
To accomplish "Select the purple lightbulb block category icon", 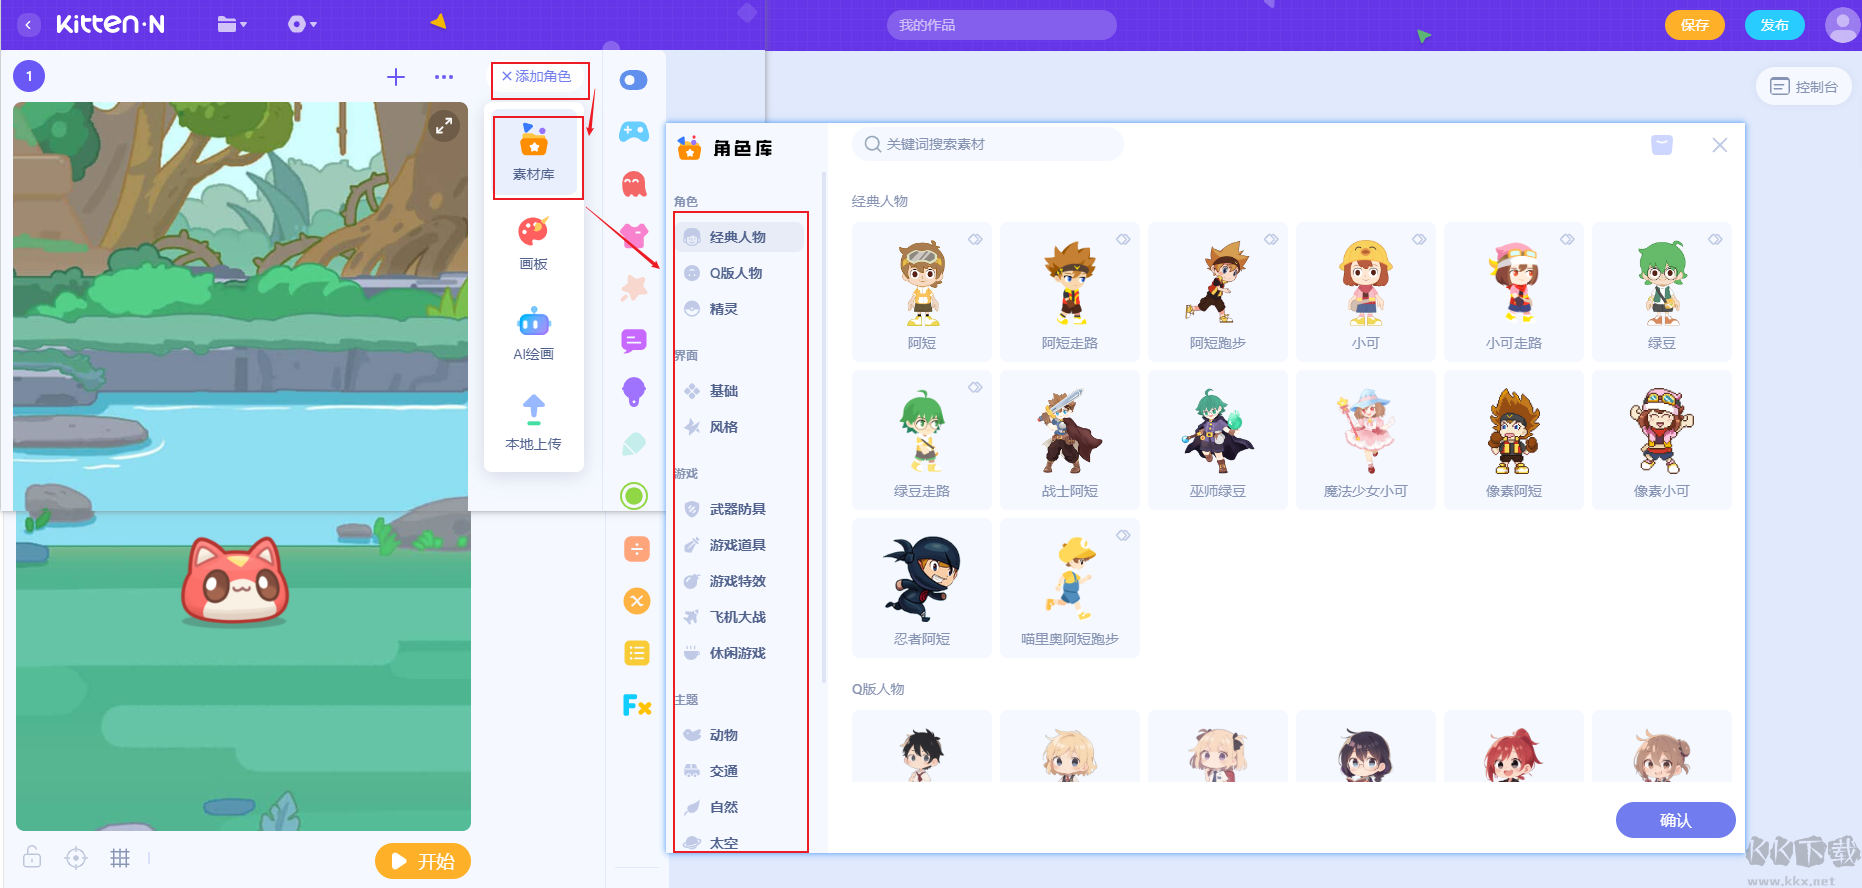I will point(634,392).
